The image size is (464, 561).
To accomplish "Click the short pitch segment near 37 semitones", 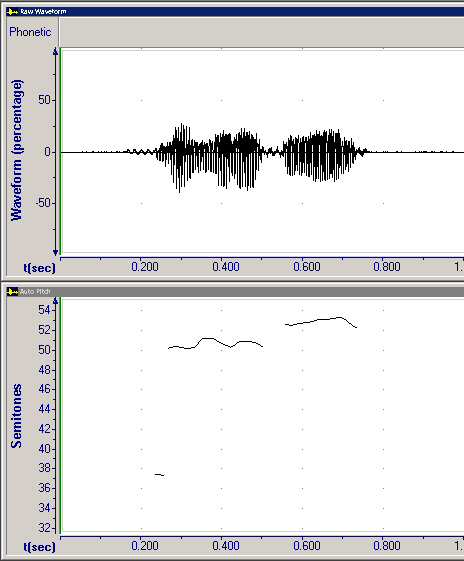I will coord(160,475).
